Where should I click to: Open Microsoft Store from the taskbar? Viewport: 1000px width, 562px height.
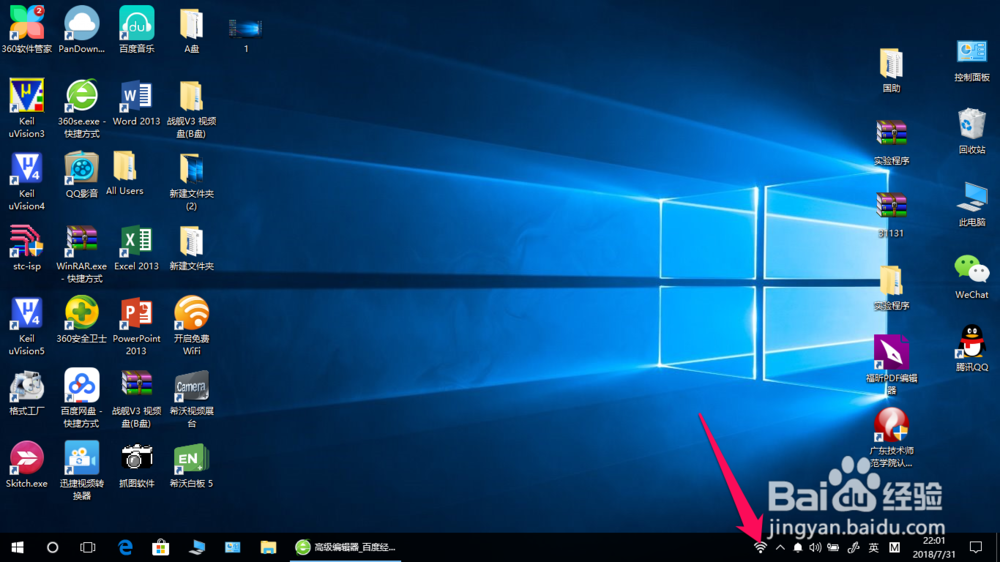161,547
